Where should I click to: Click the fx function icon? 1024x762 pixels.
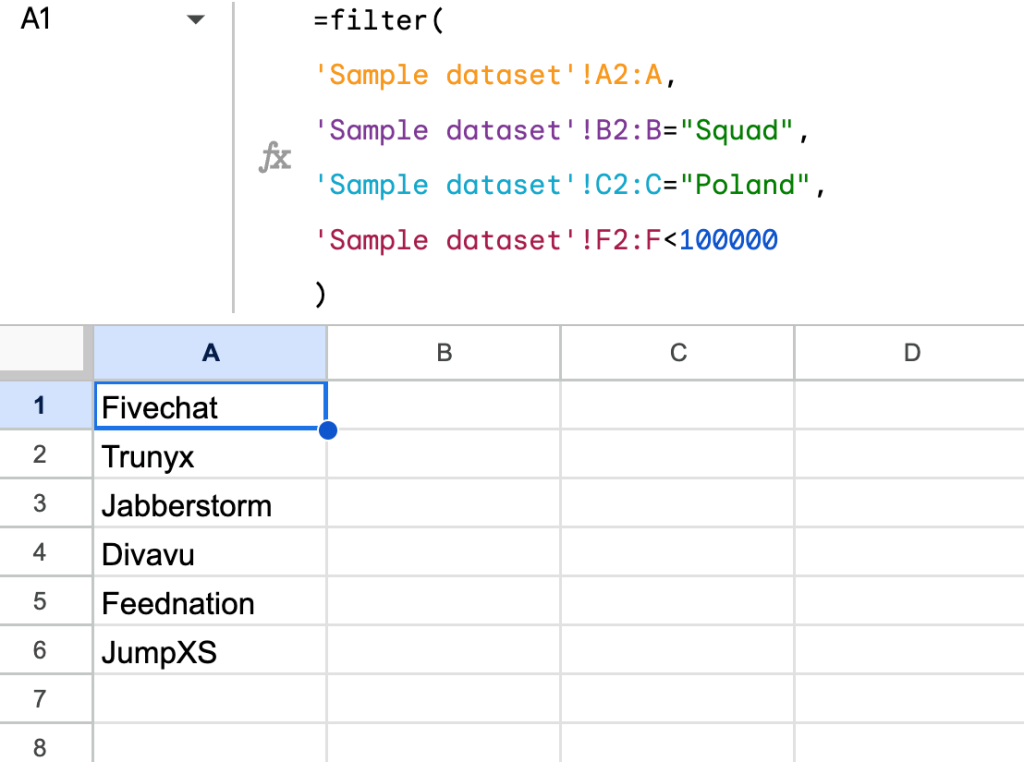(275, 158)
